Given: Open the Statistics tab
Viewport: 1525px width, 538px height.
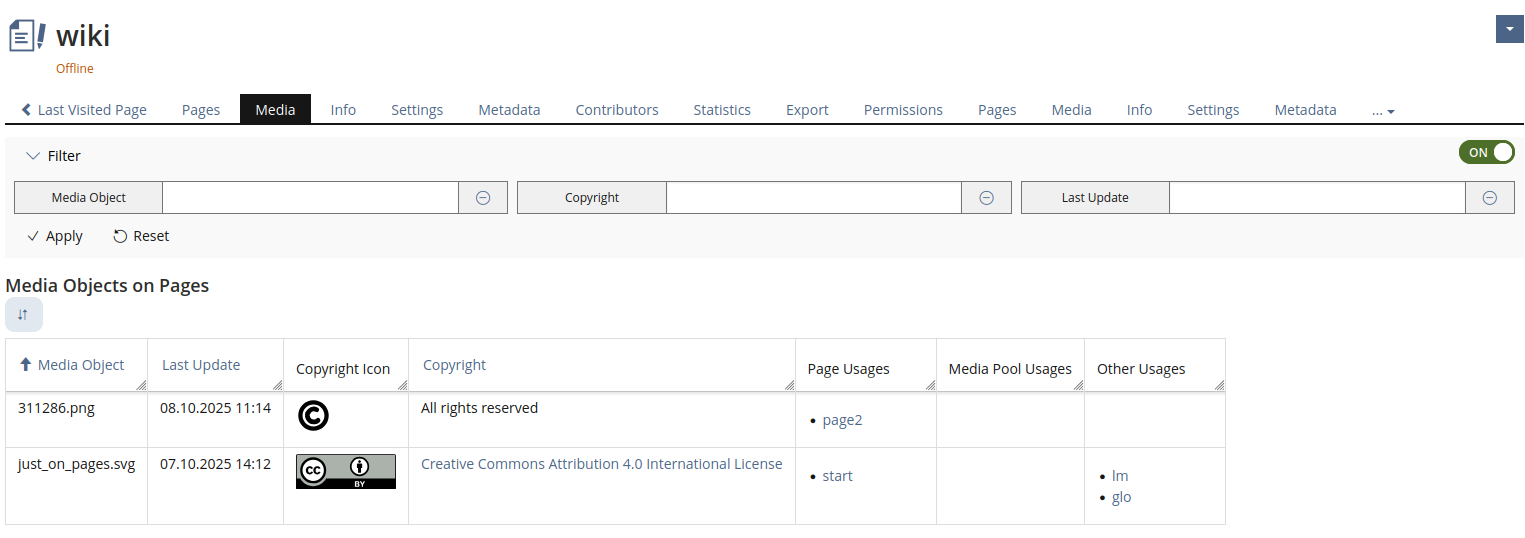Looking at the screenshot, I should click(722, 110).
